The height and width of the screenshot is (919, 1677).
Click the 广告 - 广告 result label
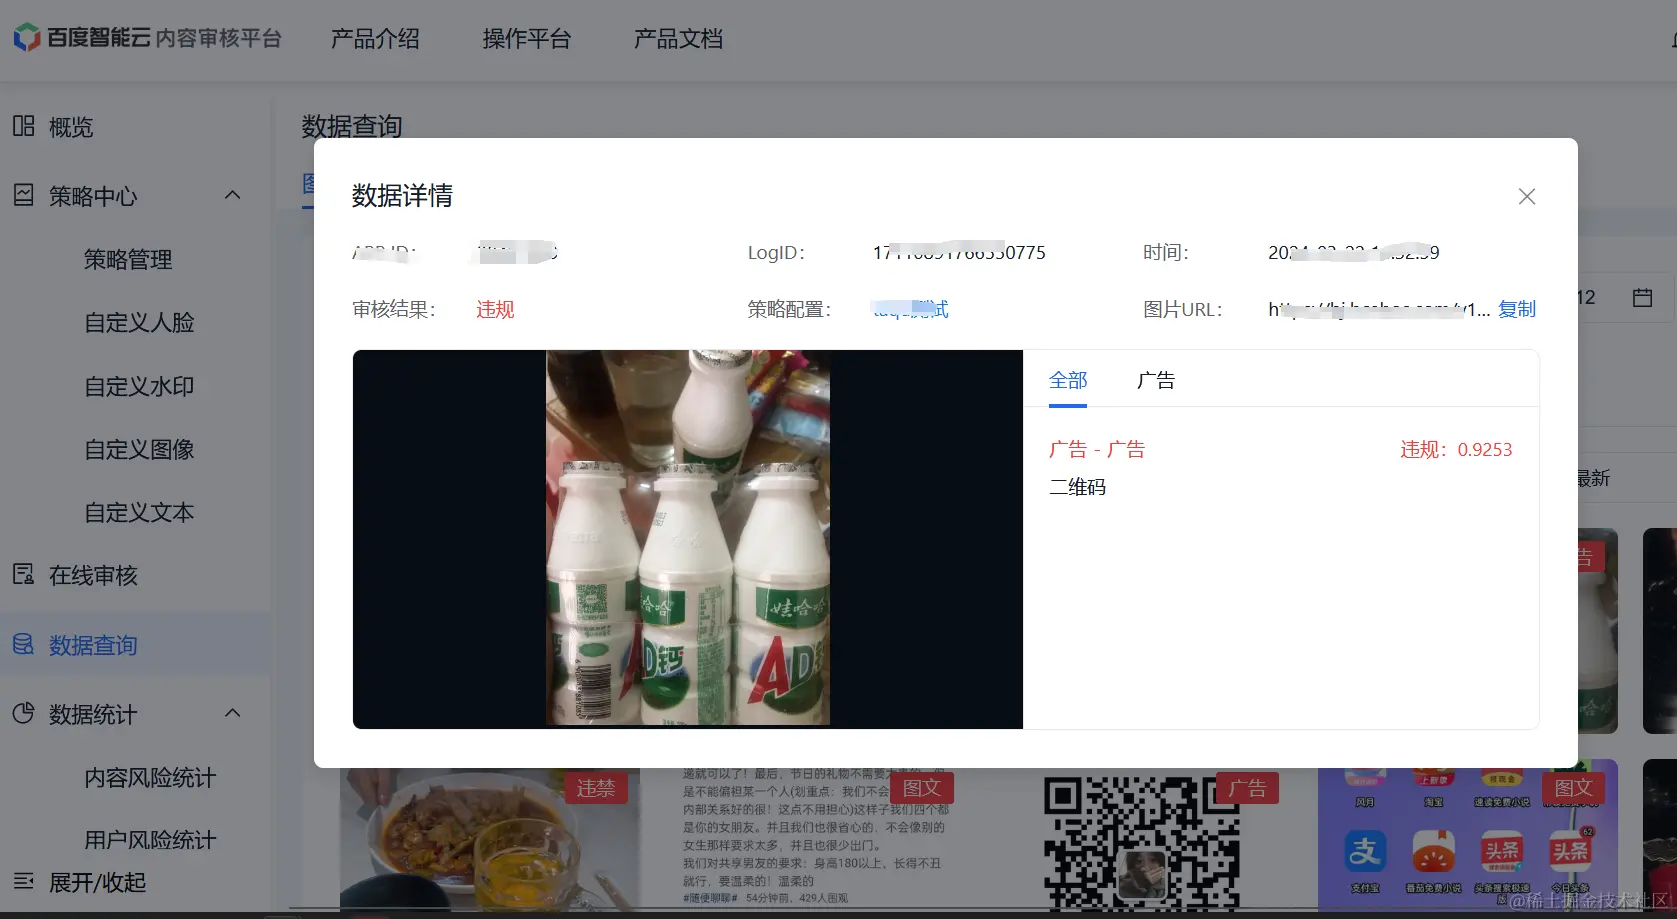click(x=1097, y=449)
